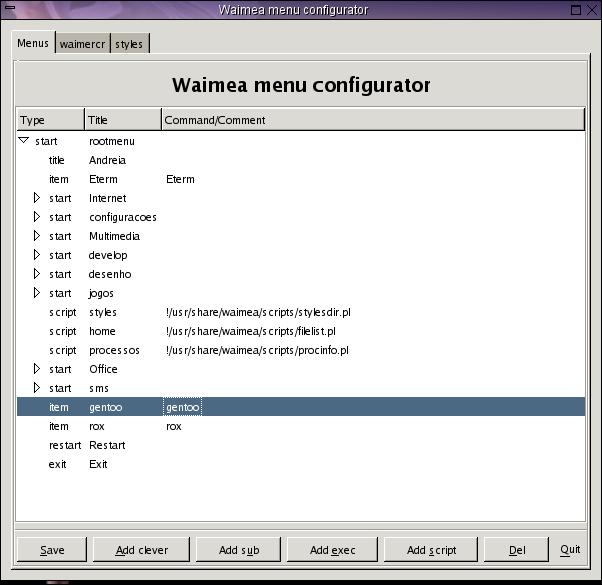Viewport: 602px width, 585px height.
Task: Click the Save button
Action: 52,550
